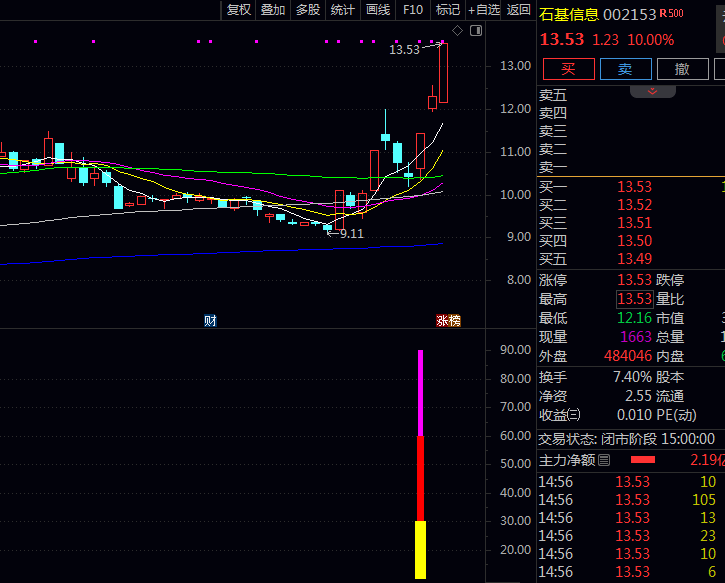725x583 pixels.
Task: Click the 标记 mark option
Action: (448, 10)
